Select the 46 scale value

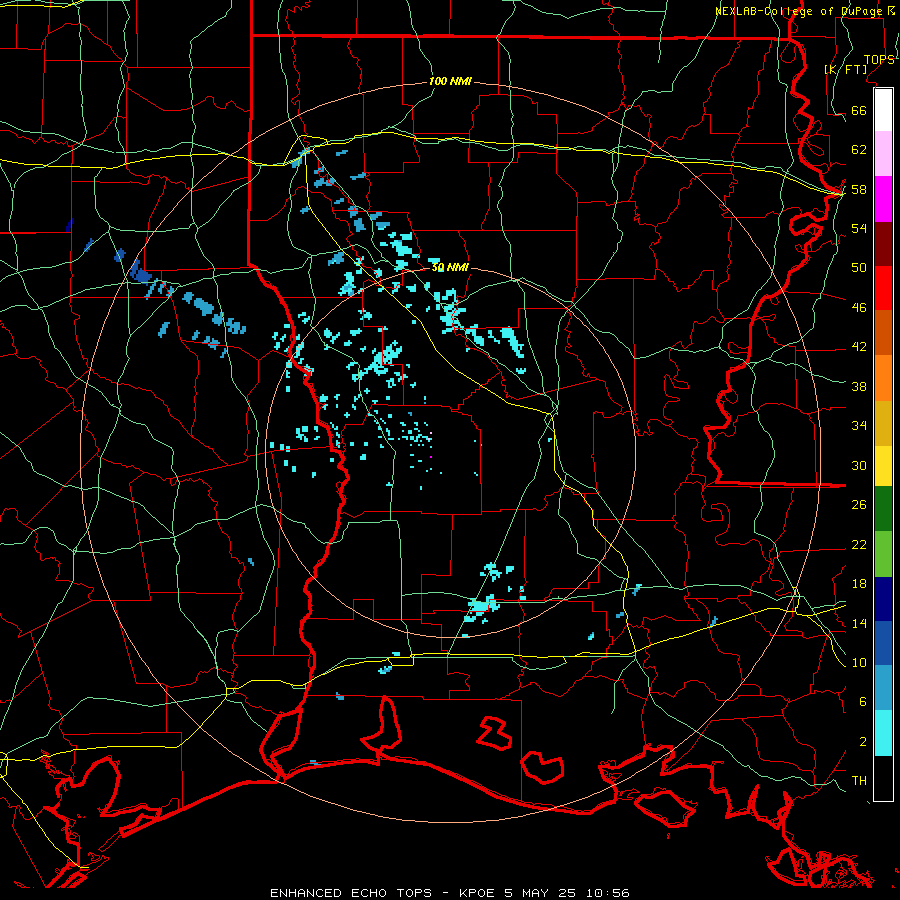pyautogui.click(x=859, y=308)
